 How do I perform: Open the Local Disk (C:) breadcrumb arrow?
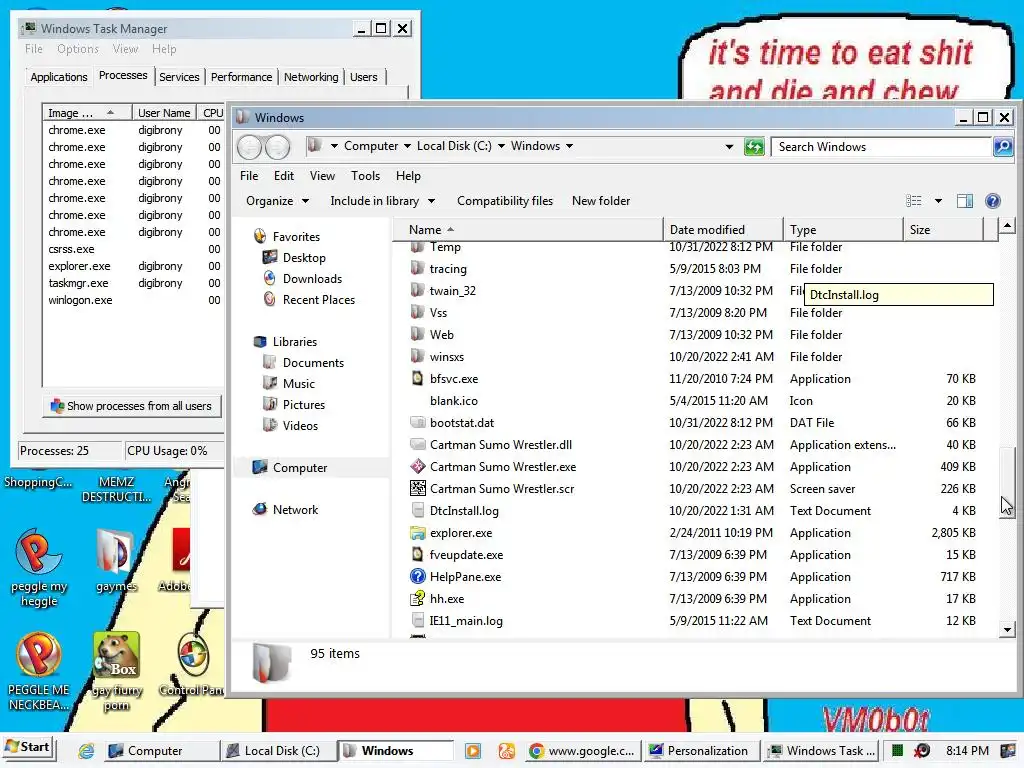(x=501, y=146)
